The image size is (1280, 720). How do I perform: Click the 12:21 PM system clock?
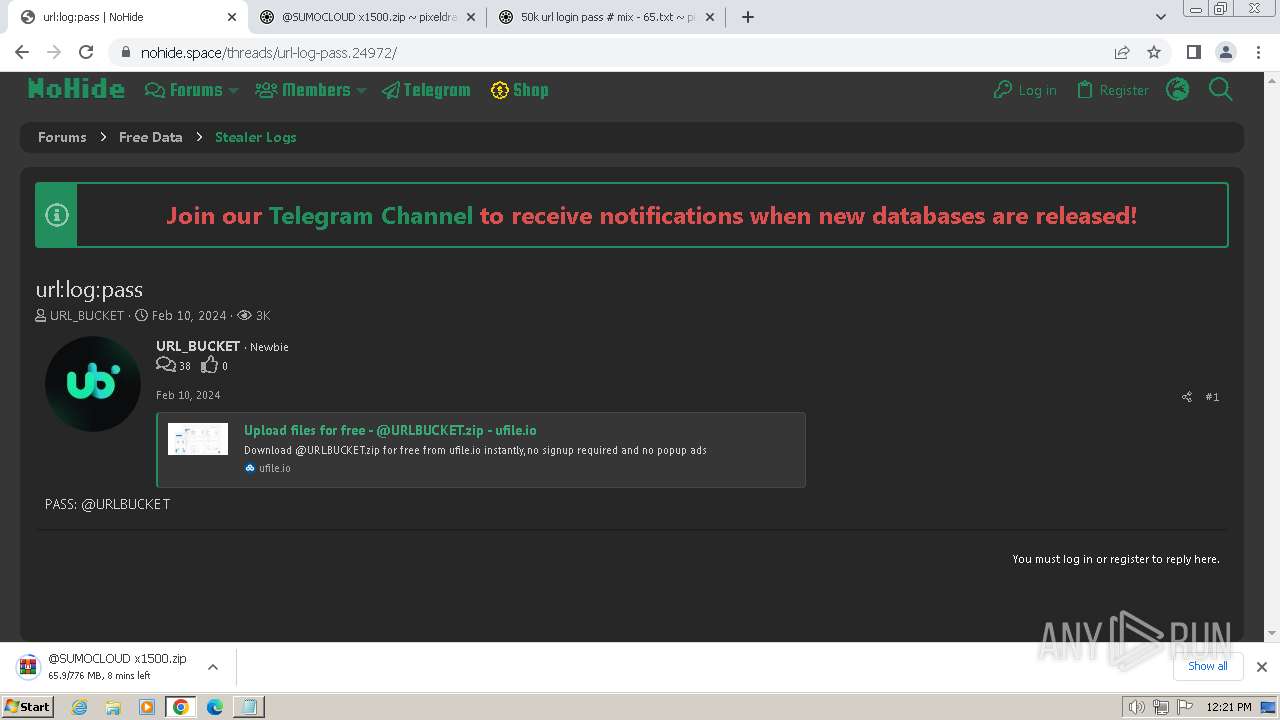tap(1229, 707)
